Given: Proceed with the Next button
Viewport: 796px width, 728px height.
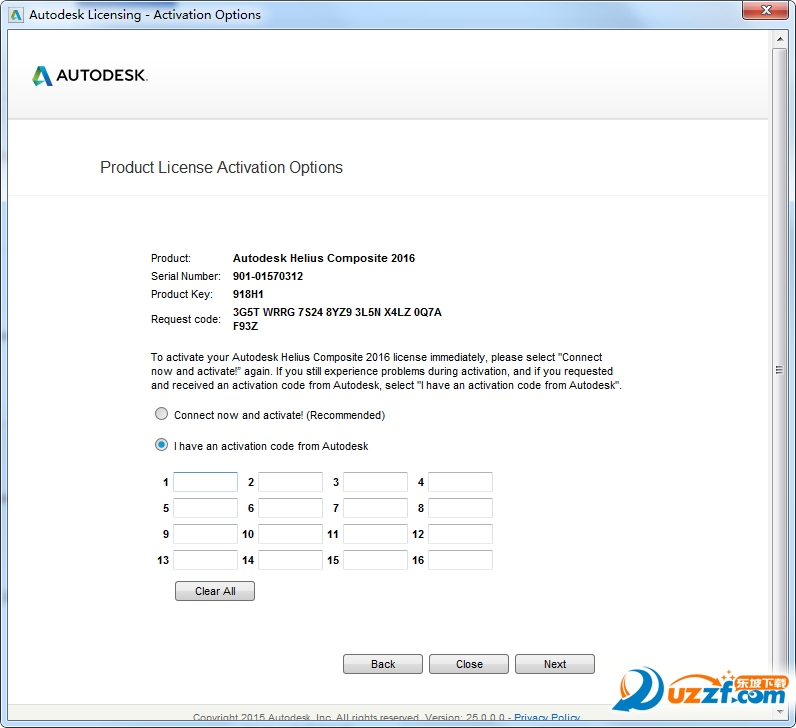Looking at the screenshot, I should (x=555, y=664).
